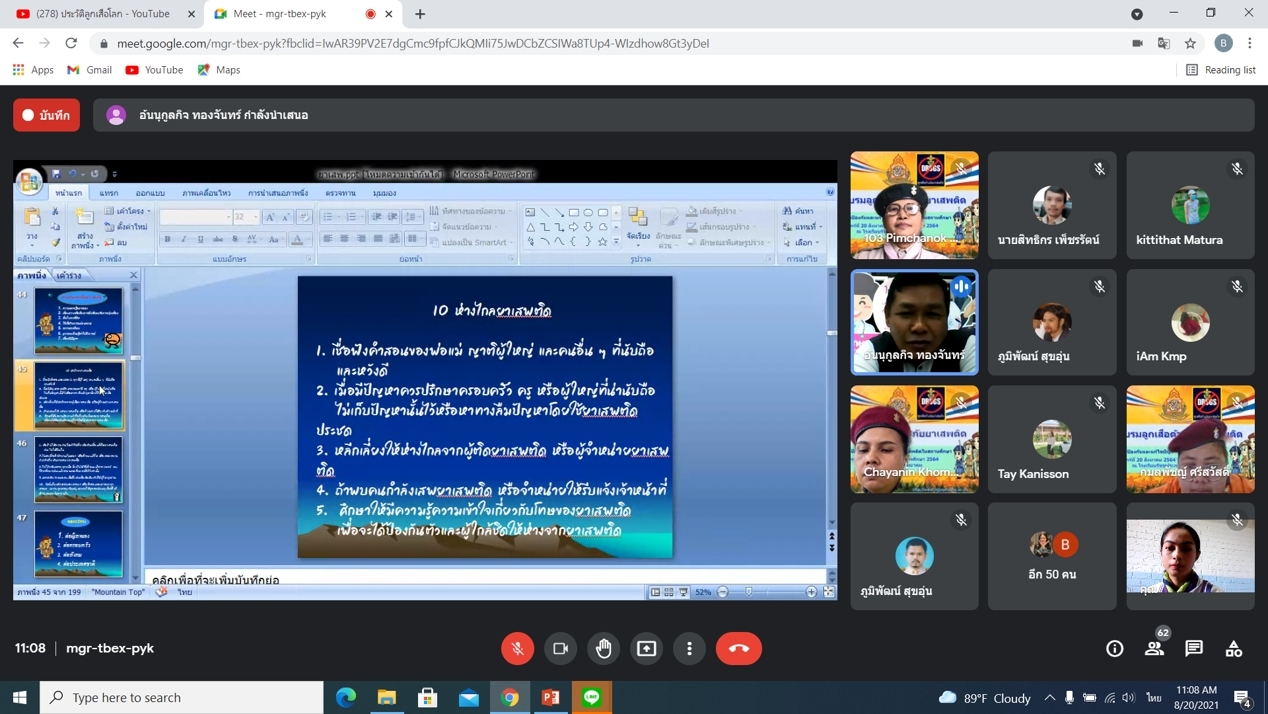The width and height of the screenshot is (1268, 714).
Task: Show the participants list
Action: pyautogui.click(x=1154, y=648)
